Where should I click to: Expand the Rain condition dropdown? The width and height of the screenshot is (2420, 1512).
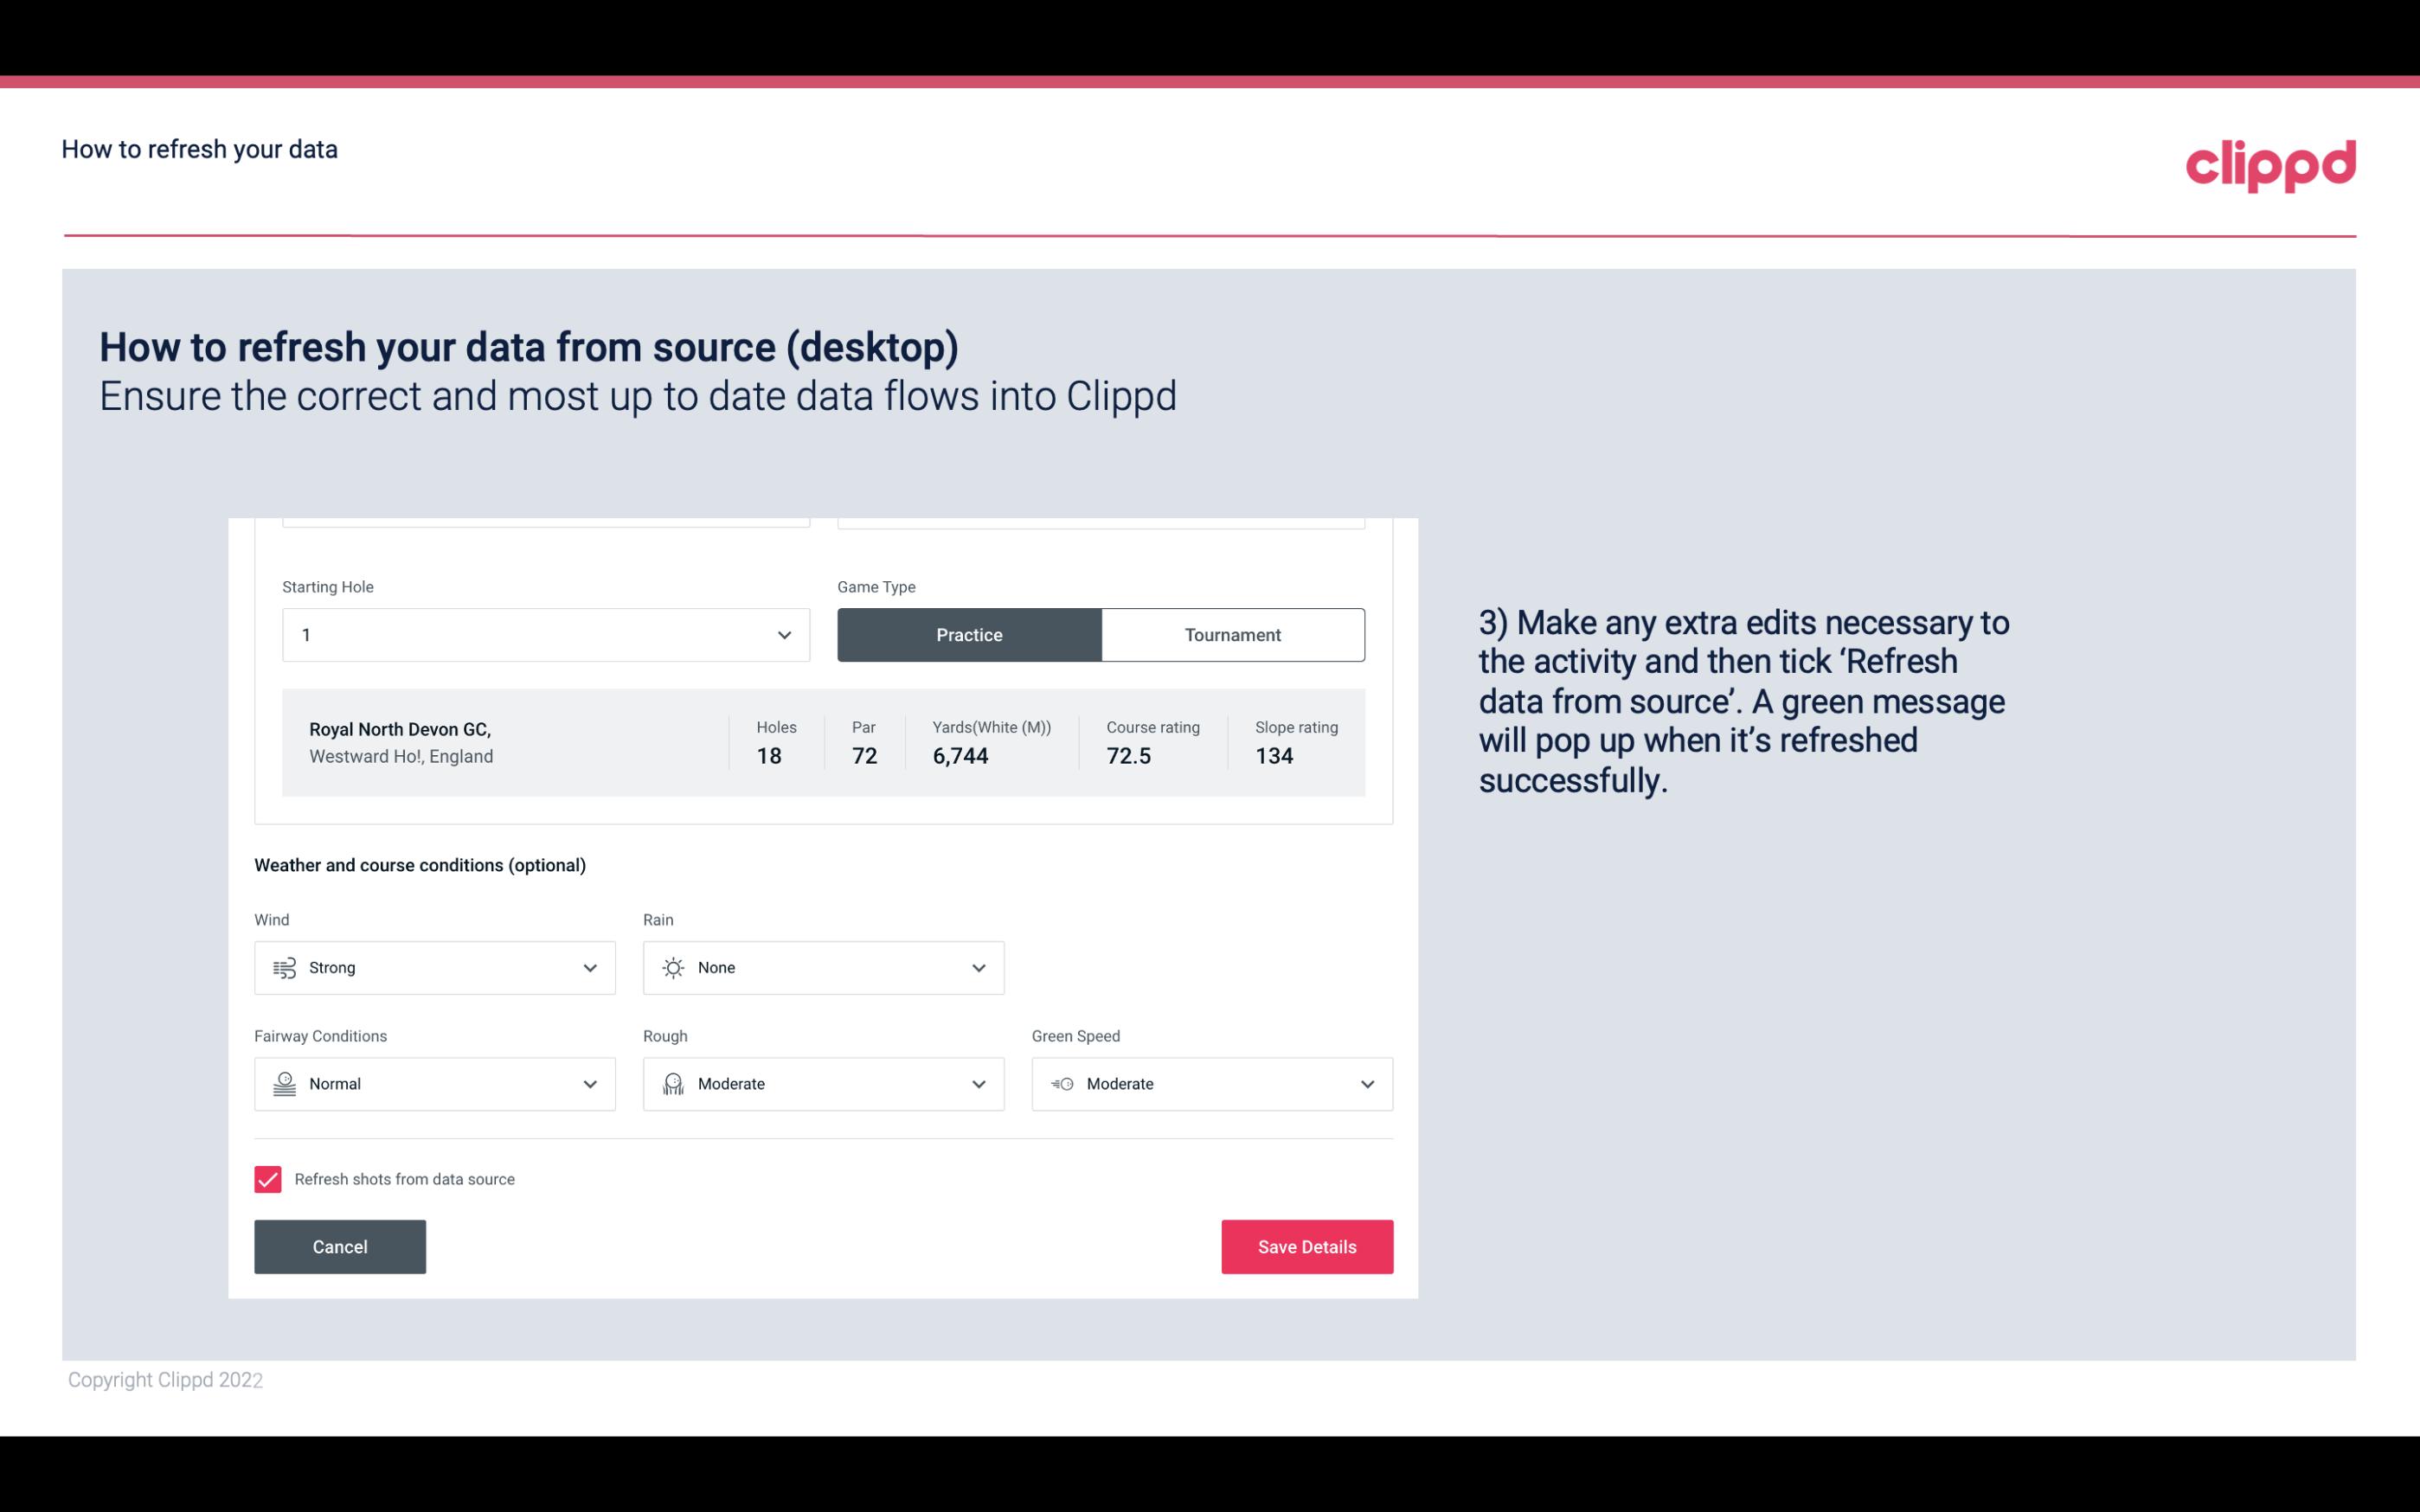tap(976, 967)
